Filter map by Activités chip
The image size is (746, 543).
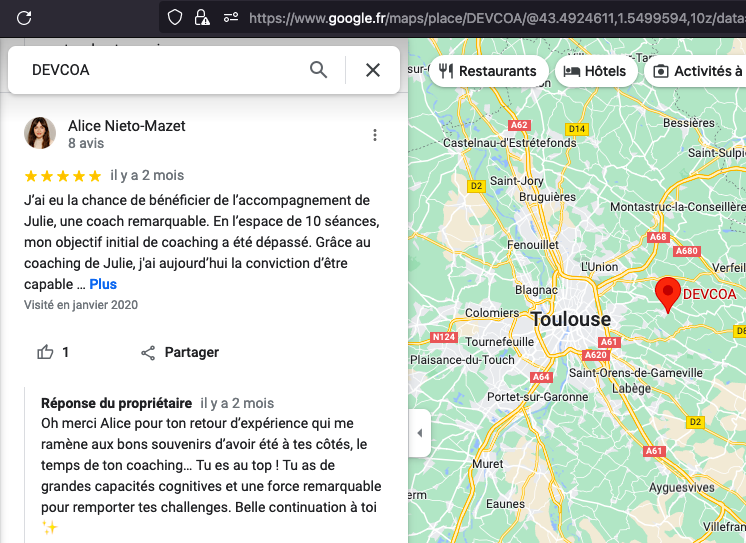[x=696, y=71]
